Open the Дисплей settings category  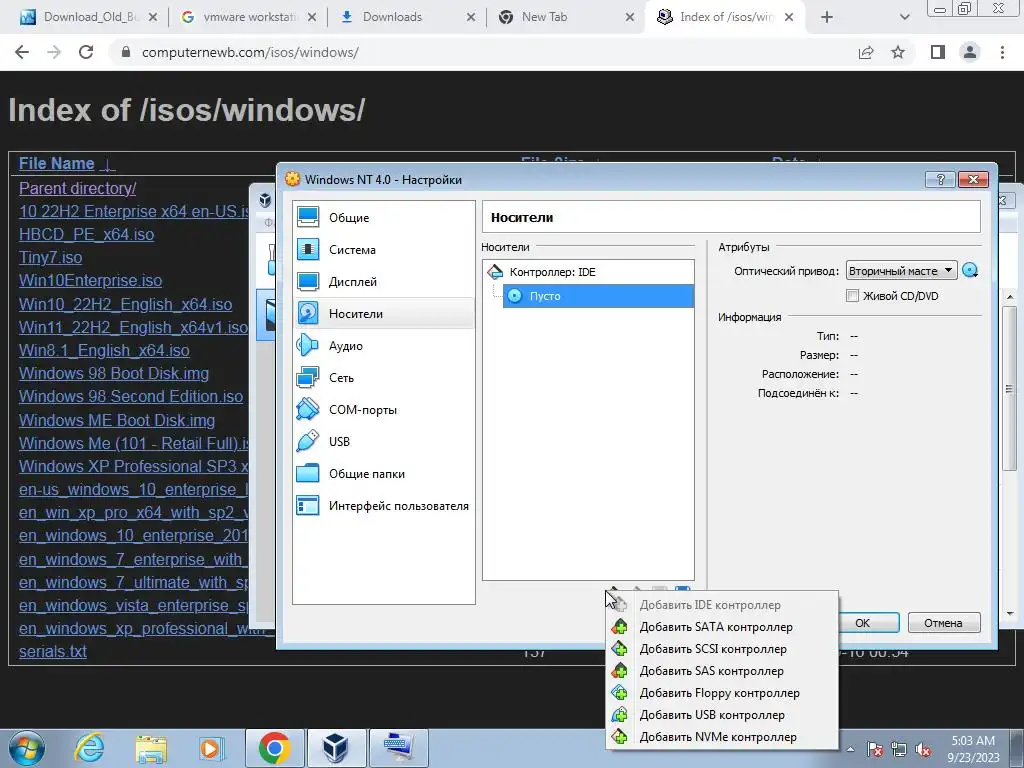383,281
